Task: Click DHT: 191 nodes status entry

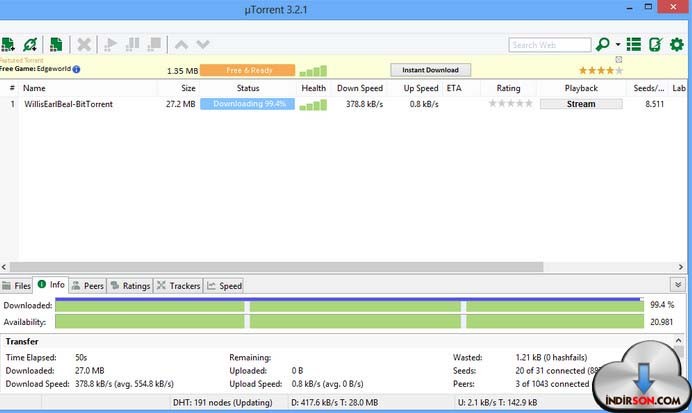Action: tap(223, 402)
